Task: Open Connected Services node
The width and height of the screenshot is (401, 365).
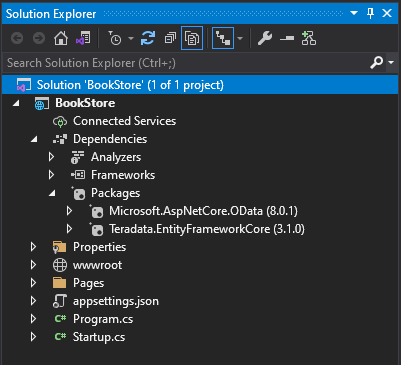Action: (x=125, y=121)
